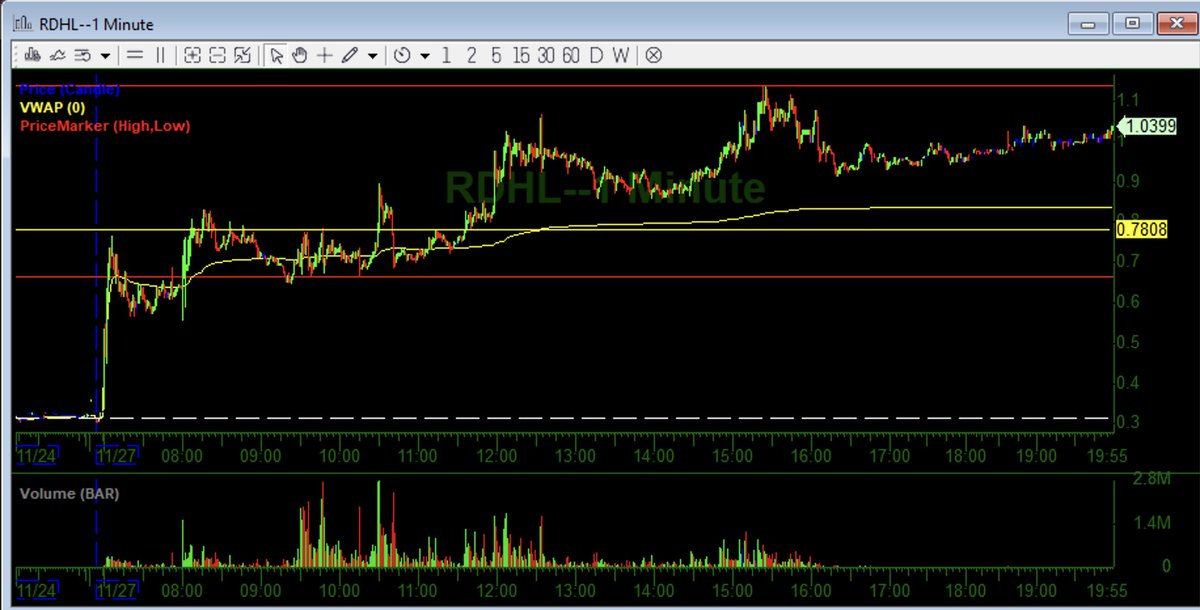The image size is (1200, 610).
Task: Click the 11/27 date label on price axis
Action: click(x=116, y=455)
